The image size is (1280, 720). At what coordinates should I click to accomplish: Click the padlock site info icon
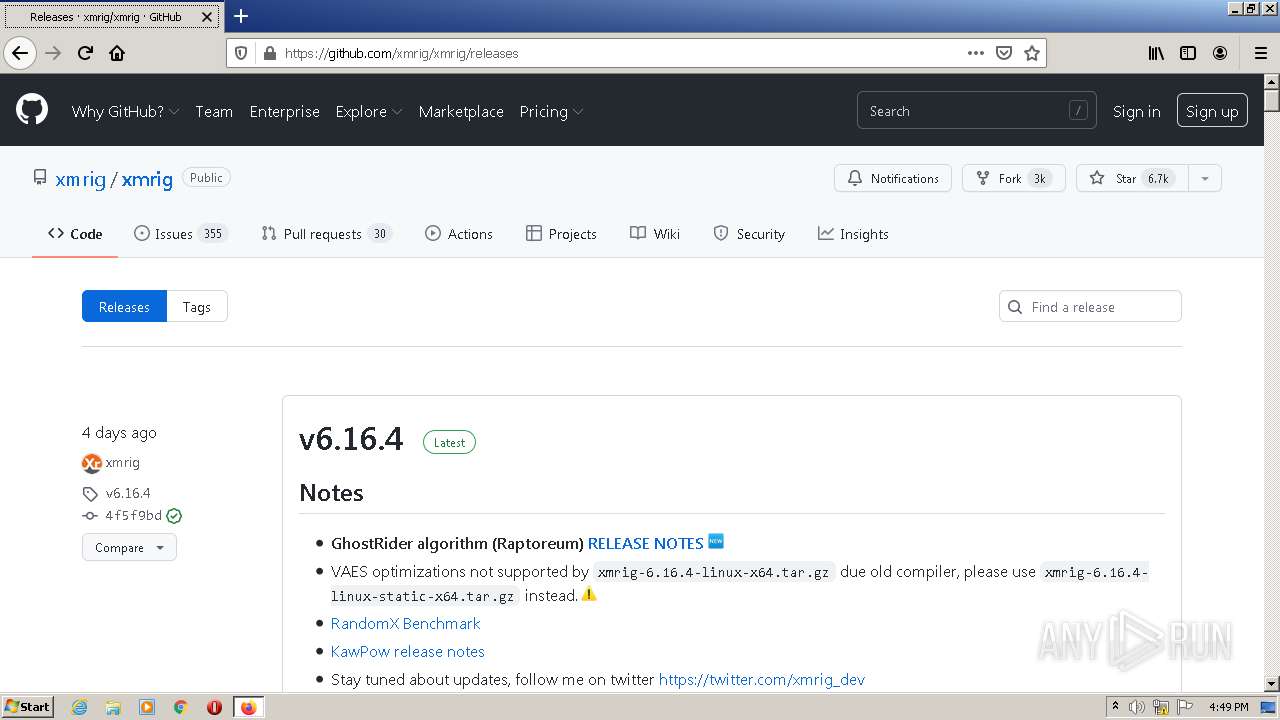coord(269,53)
